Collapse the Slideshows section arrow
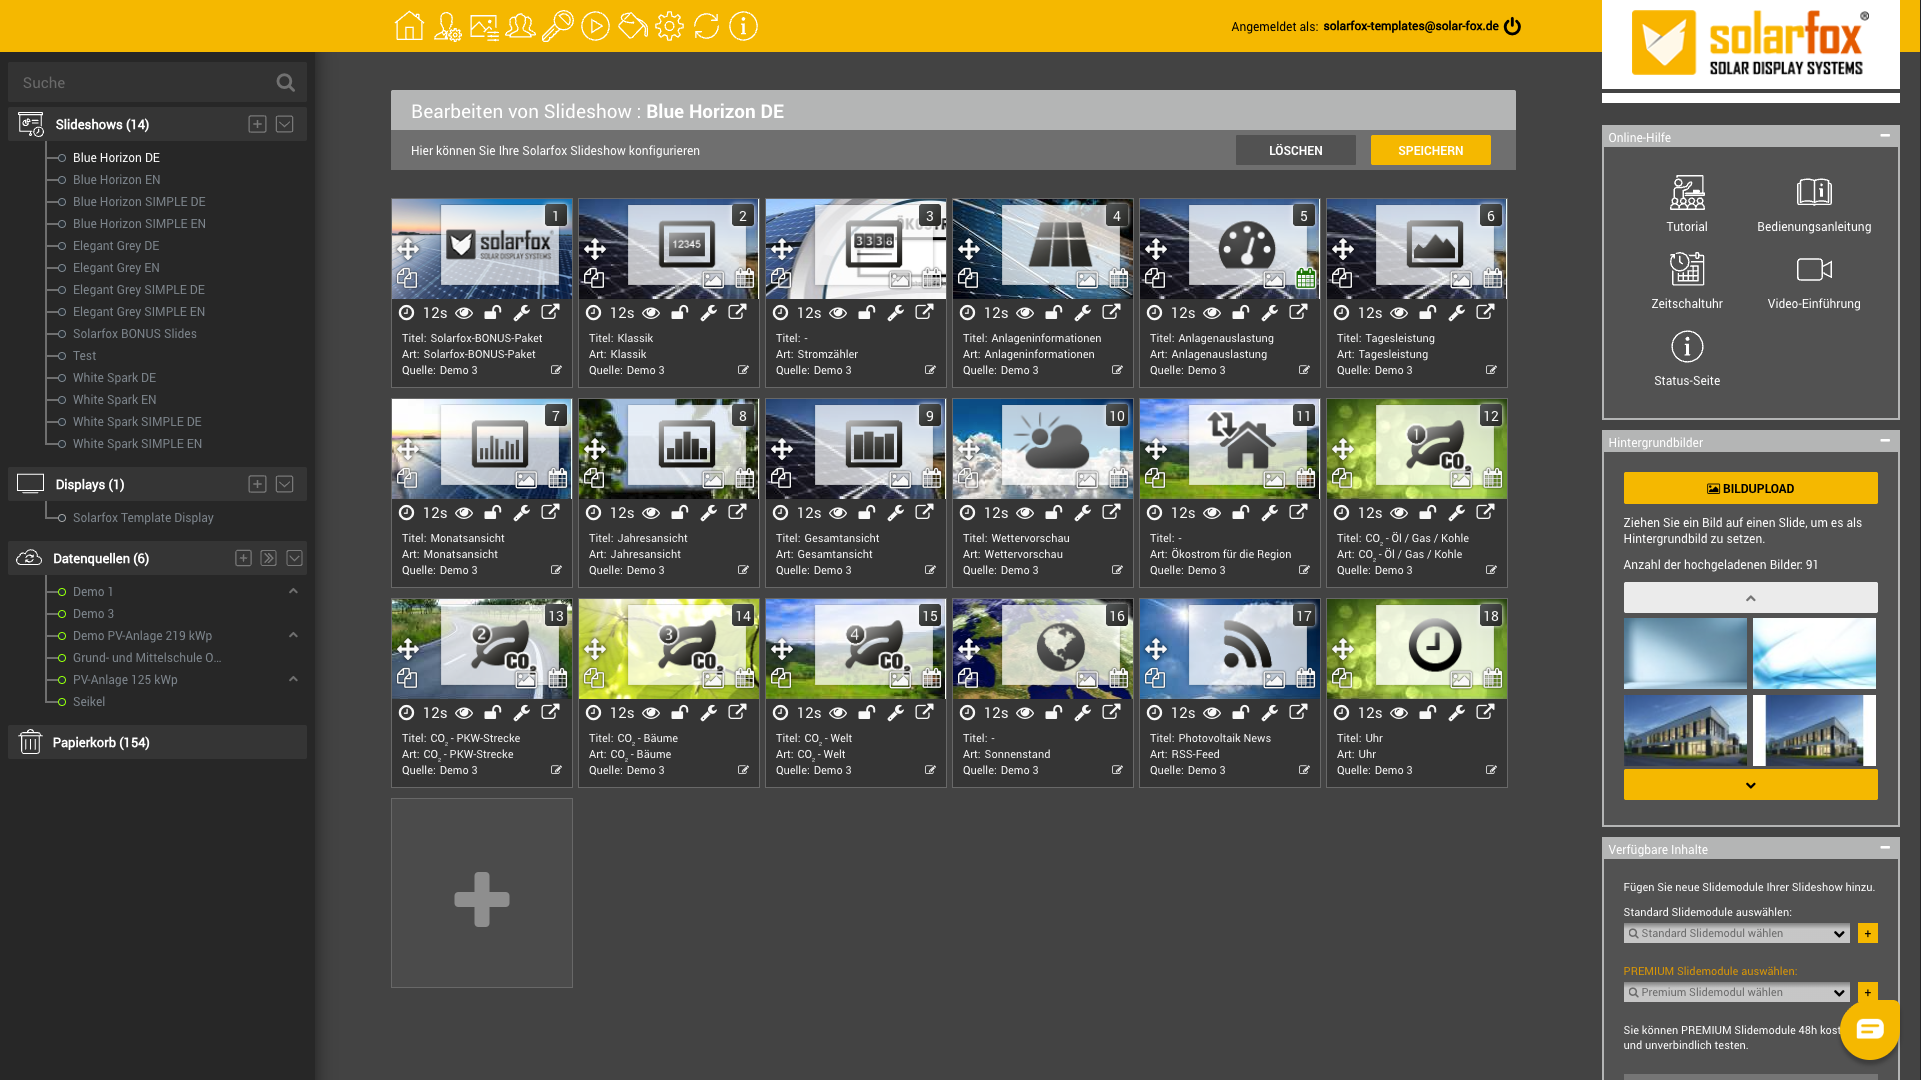Screen dimensions: 1921x1080 [x=284, y=124]
